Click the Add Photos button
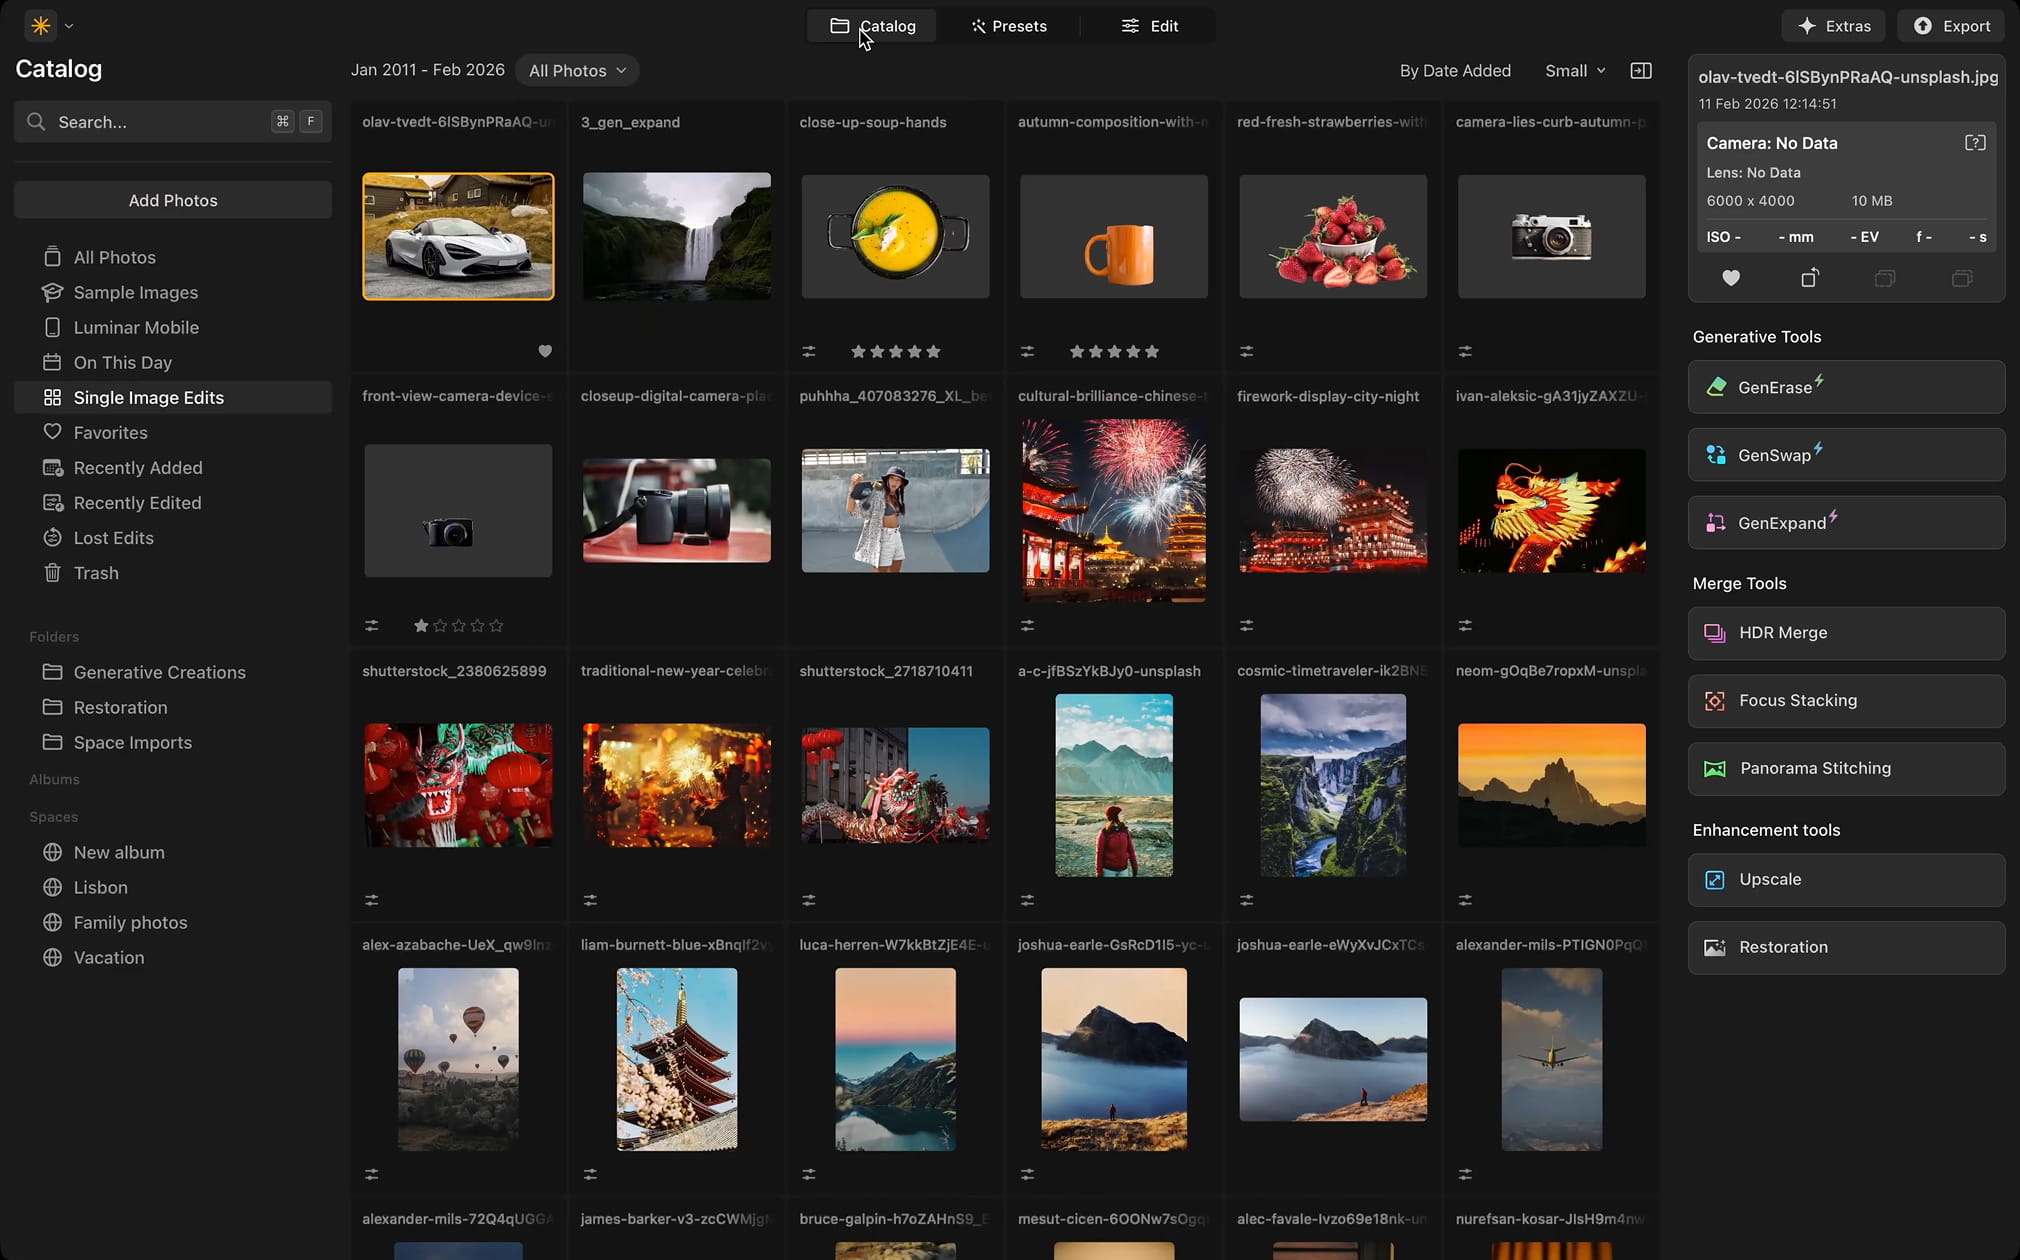Image resolution: width=2020 pixels, height=1260 pixels. (x=172, y=199)
